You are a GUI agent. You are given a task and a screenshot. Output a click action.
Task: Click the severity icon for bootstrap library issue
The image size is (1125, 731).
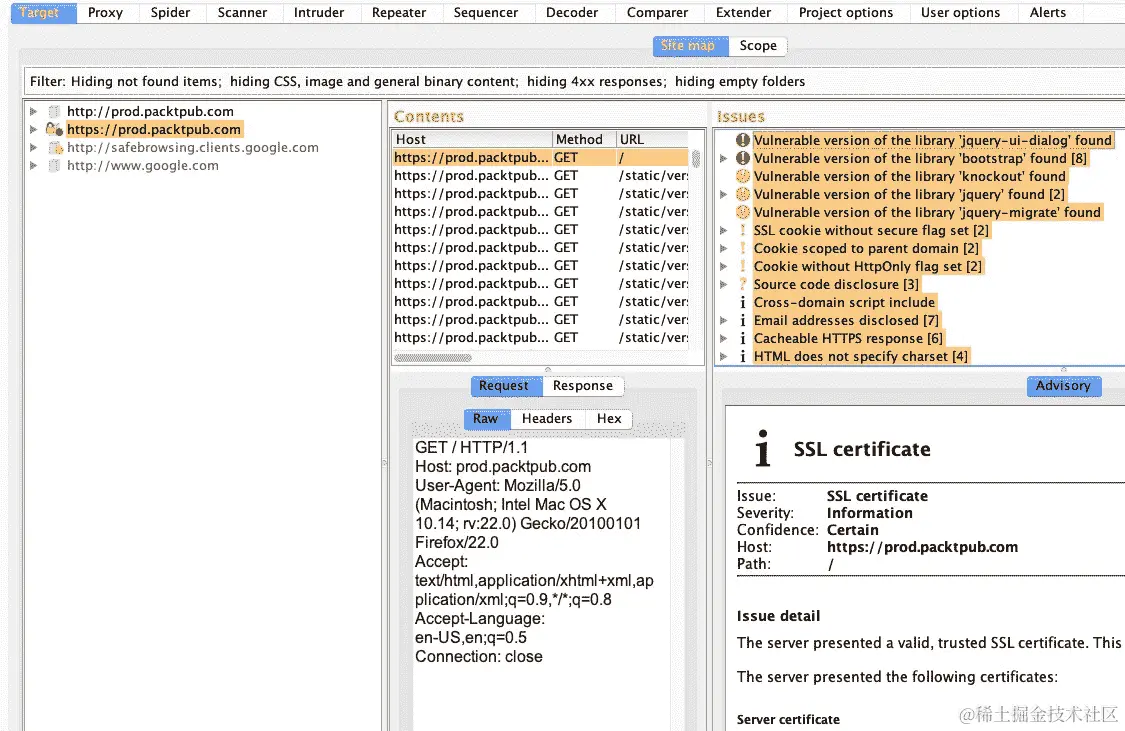(x=743, y=159)
